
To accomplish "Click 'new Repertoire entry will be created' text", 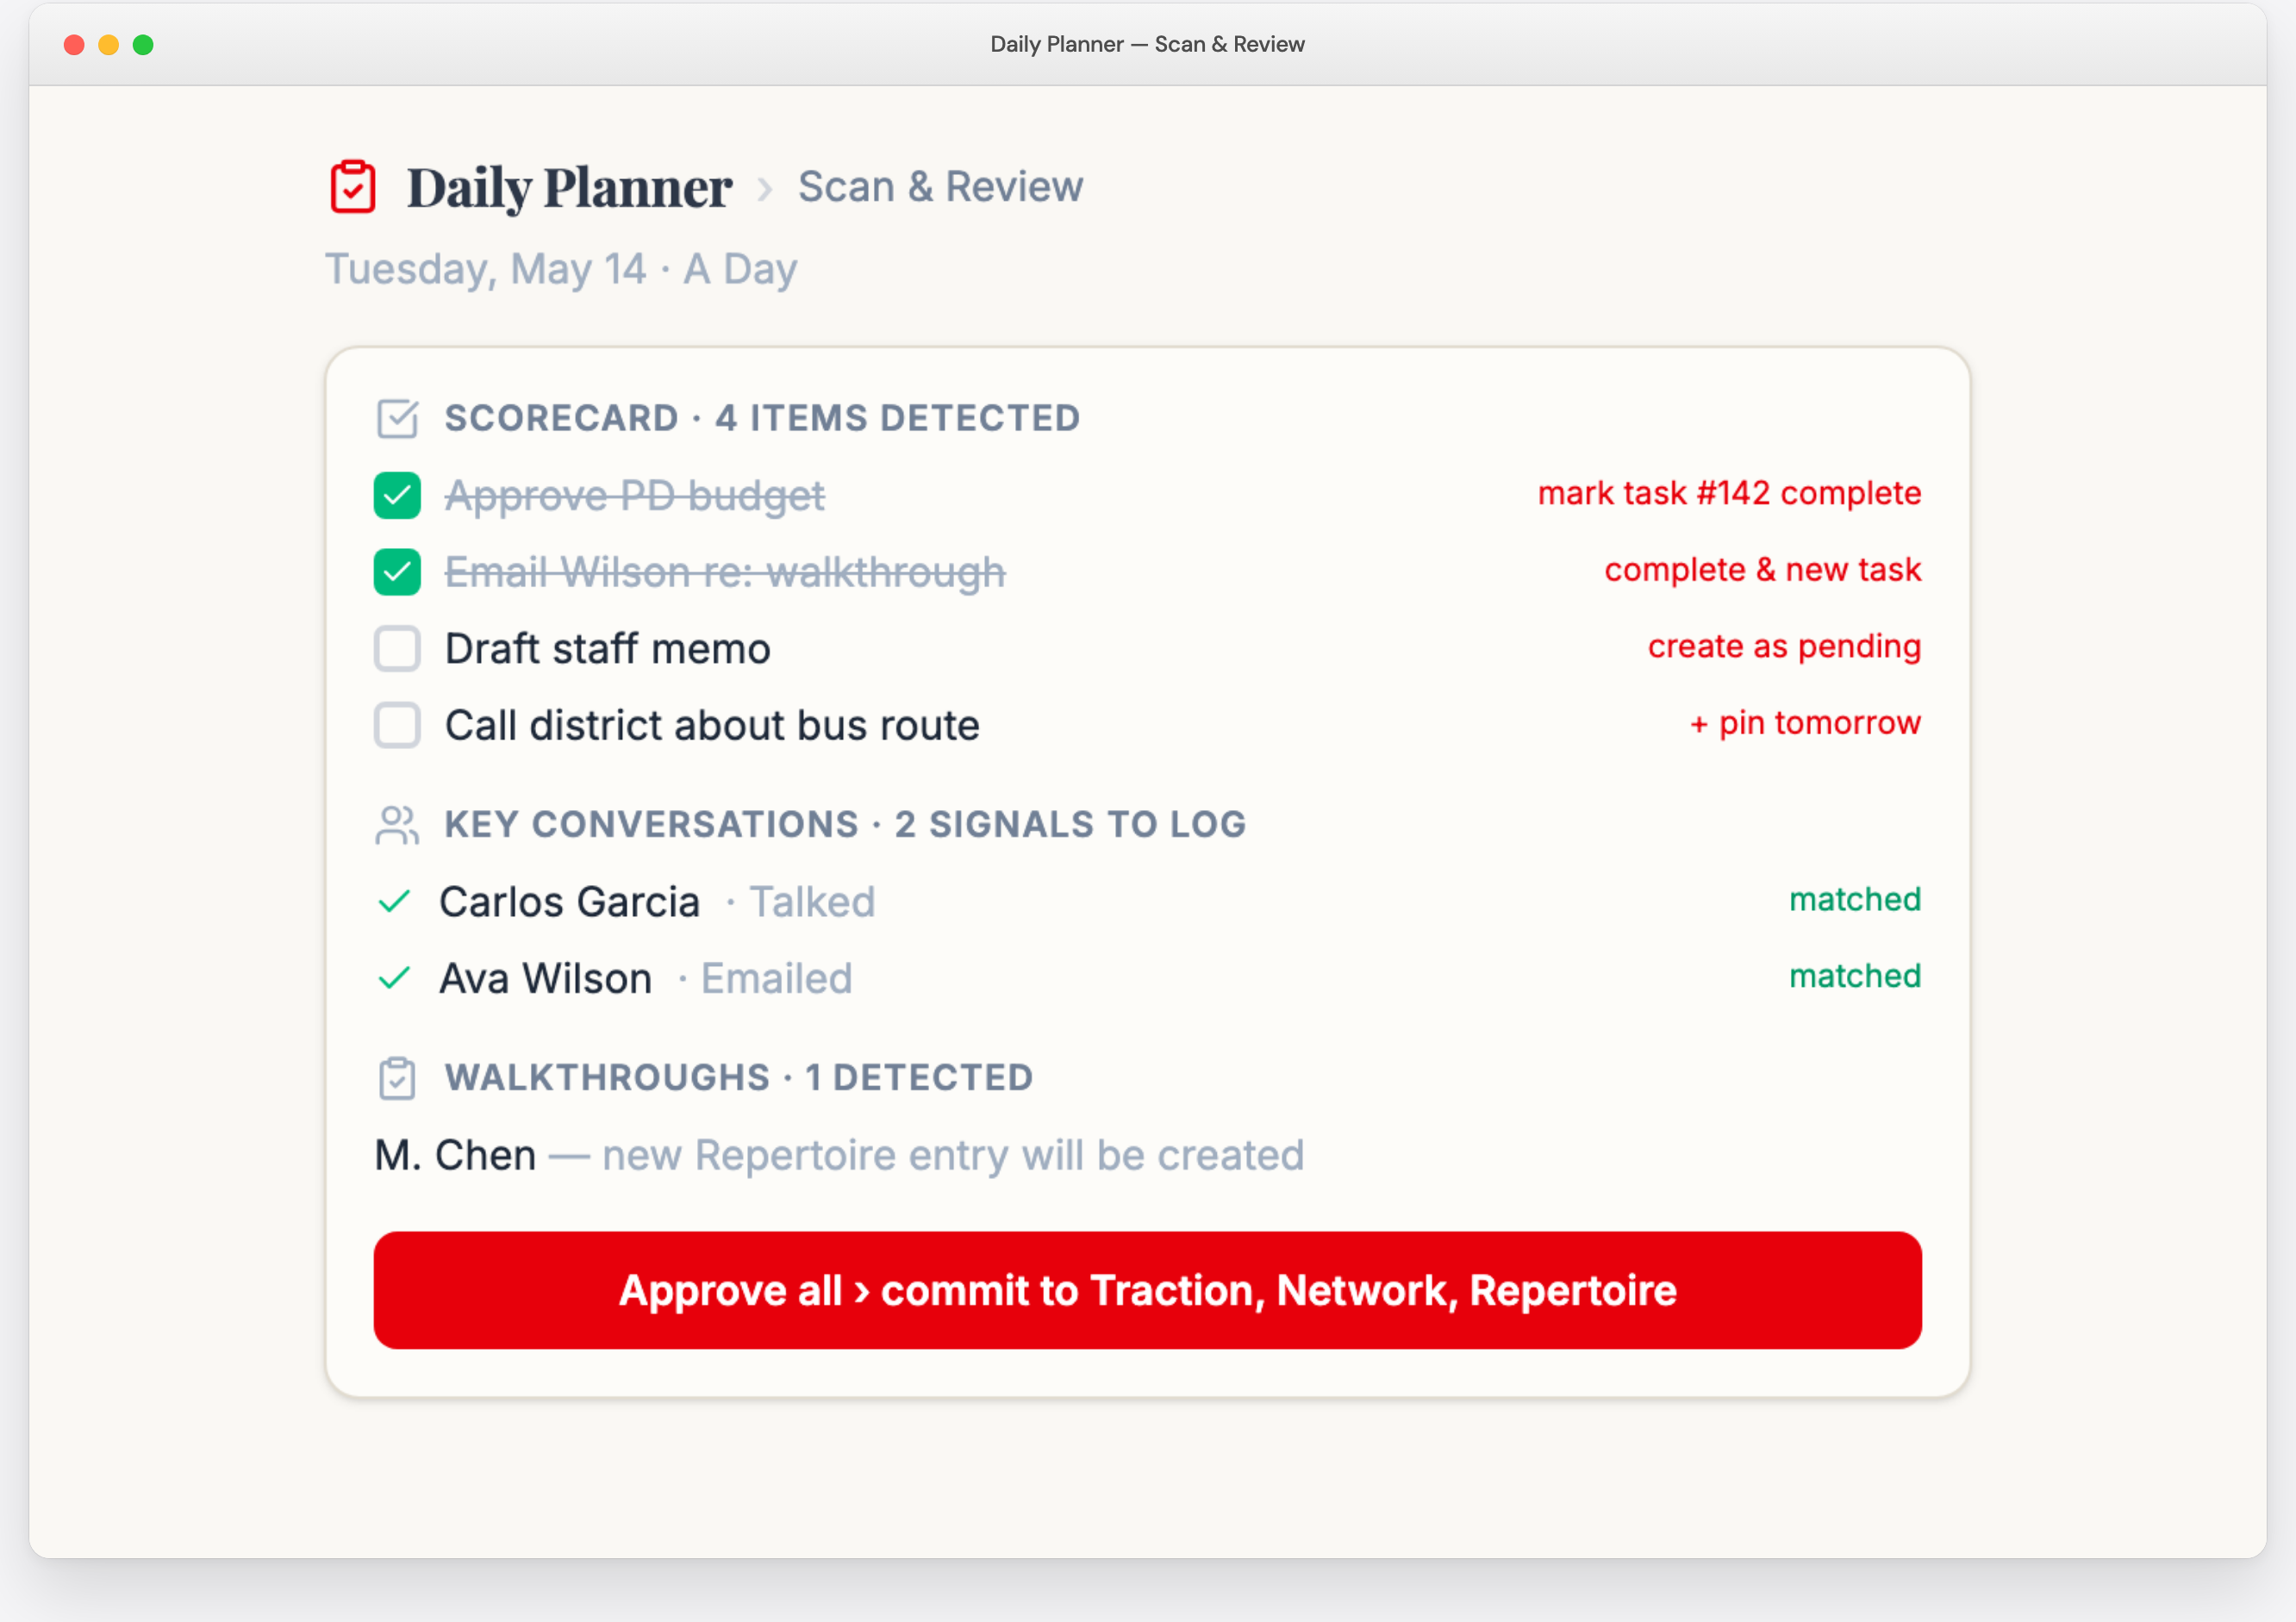I will click(x=953, y=1155).
